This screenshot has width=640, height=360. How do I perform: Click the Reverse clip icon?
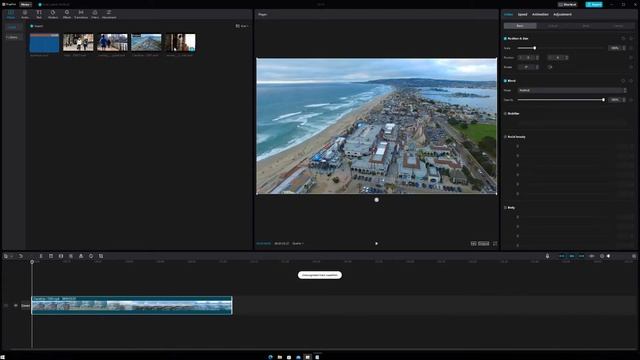point(71,256)
